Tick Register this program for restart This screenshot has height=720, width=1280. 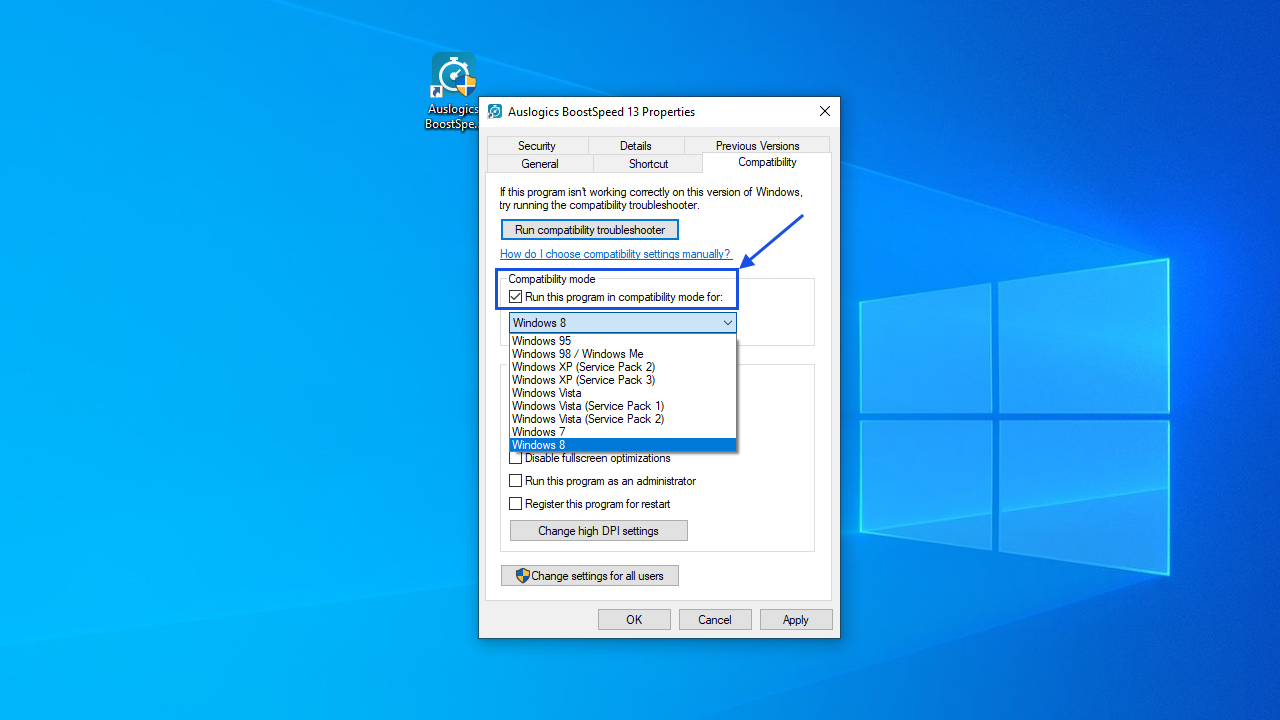[x=516, y=504]
